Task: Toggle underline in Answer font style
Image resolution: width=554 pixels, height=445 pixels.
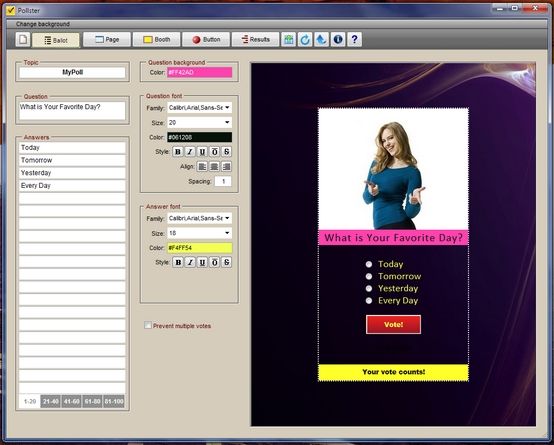Action: pyautogui.click(x=202, y=262)
